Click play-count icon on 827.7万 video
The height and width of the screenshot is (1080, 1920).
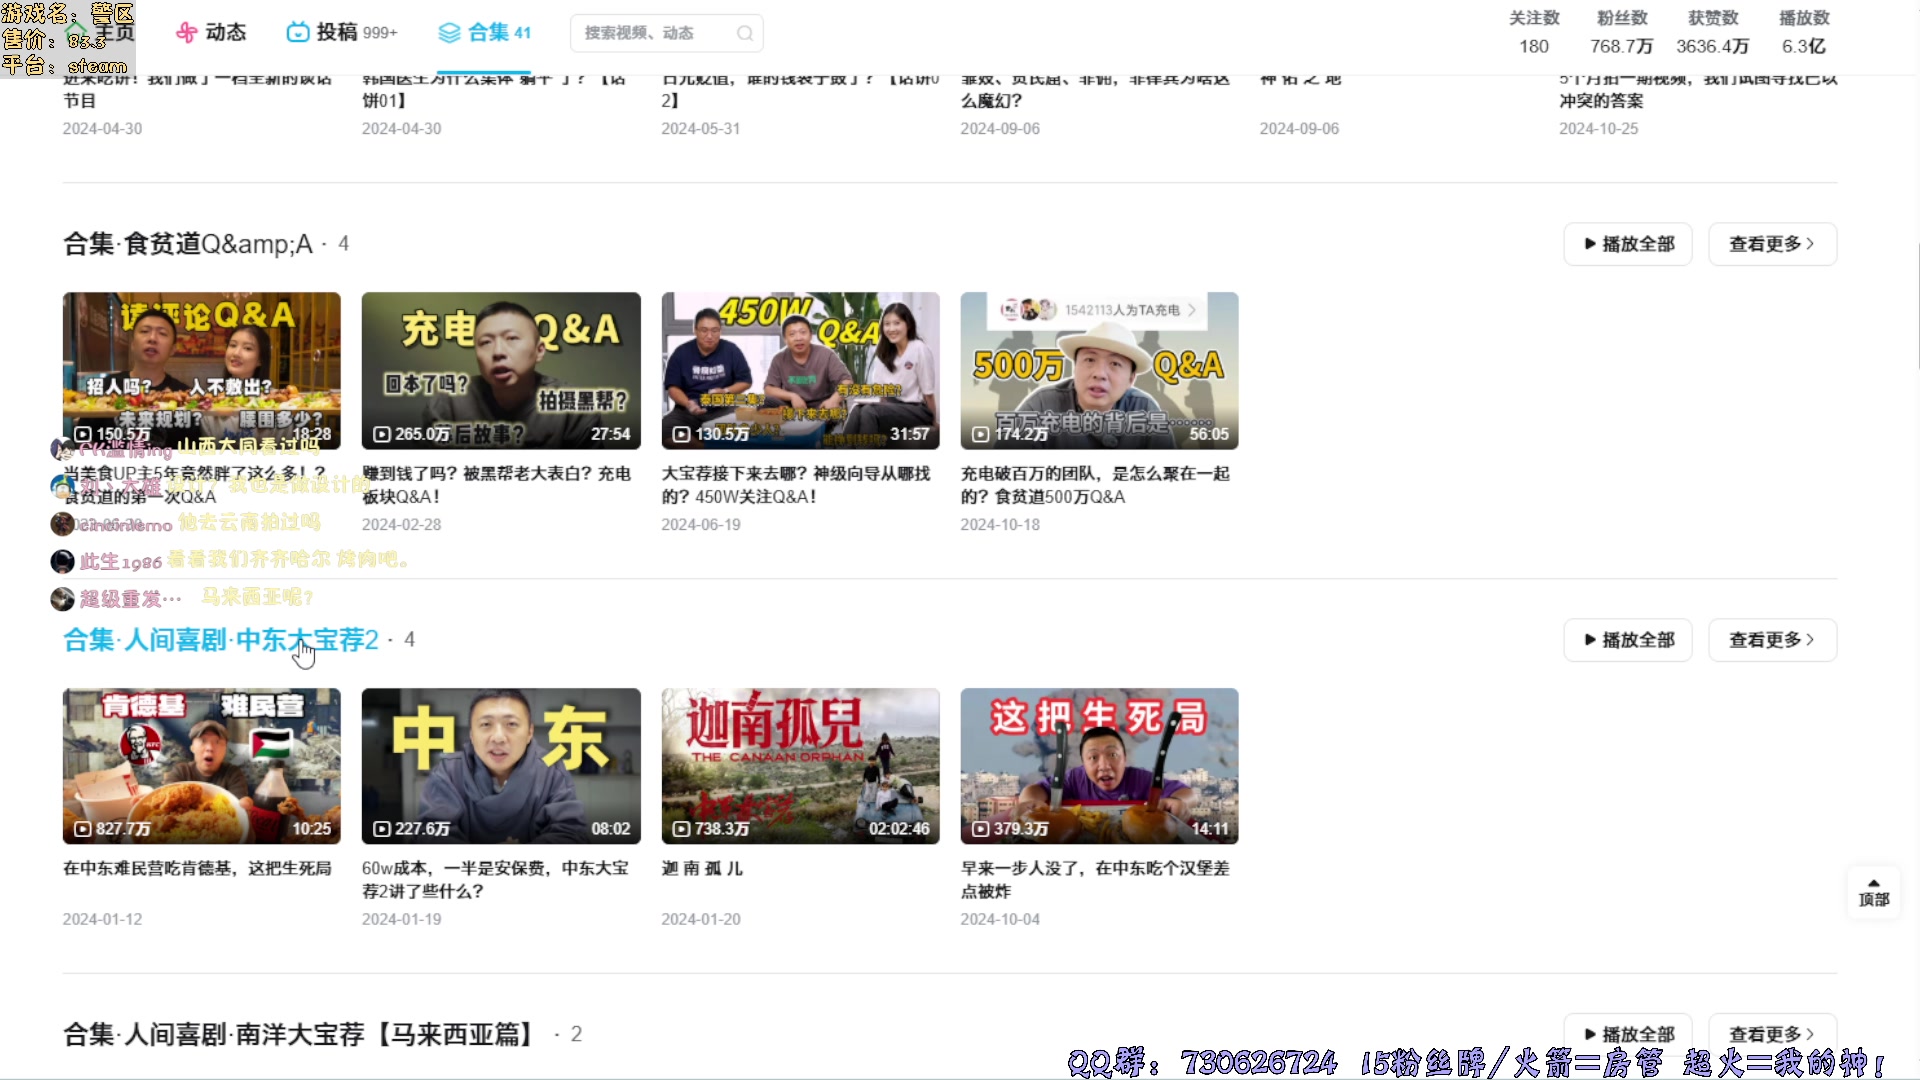coord(83,829)
